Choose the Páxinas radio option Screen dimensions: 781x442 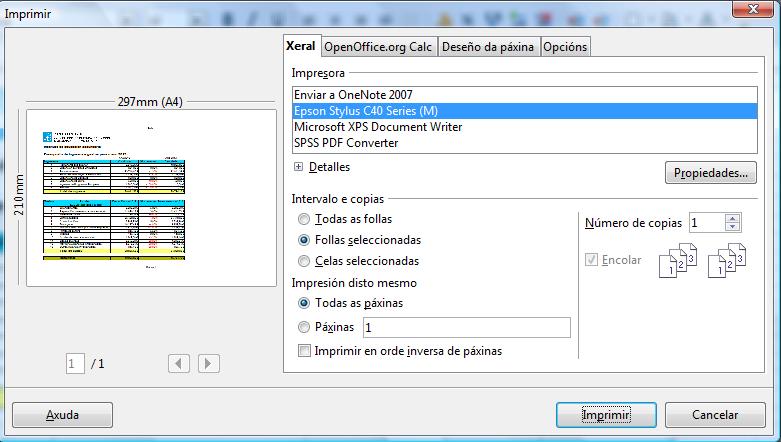point(304,327)
